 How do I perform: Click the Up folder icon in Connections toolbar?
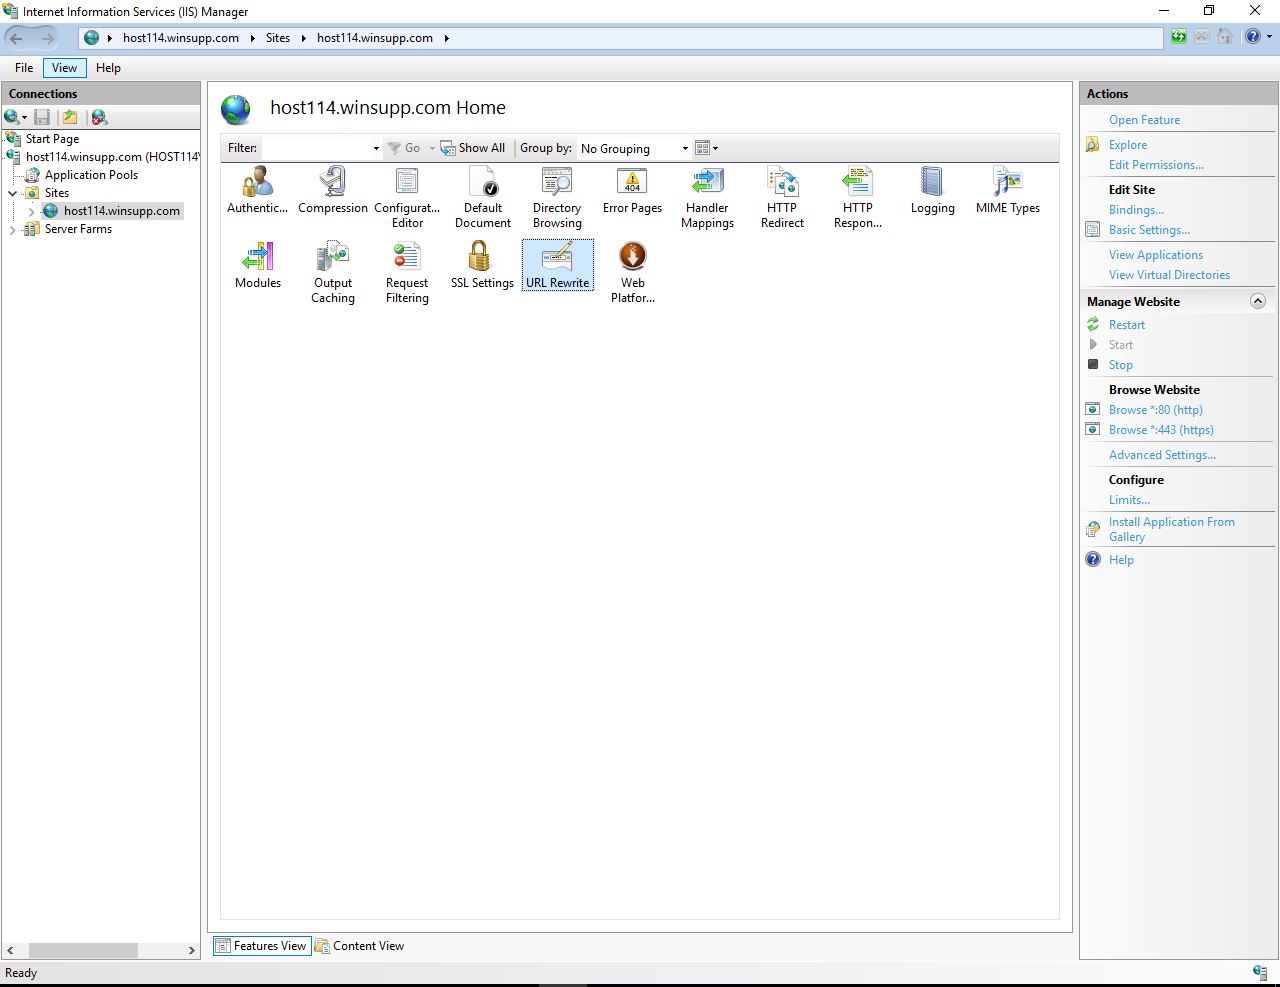[x=69, y=117]
